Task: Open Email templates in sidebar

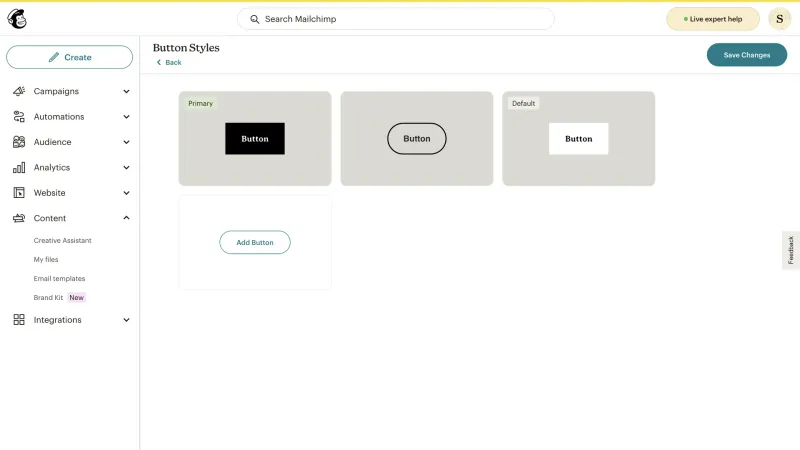Action: point(59,279)
